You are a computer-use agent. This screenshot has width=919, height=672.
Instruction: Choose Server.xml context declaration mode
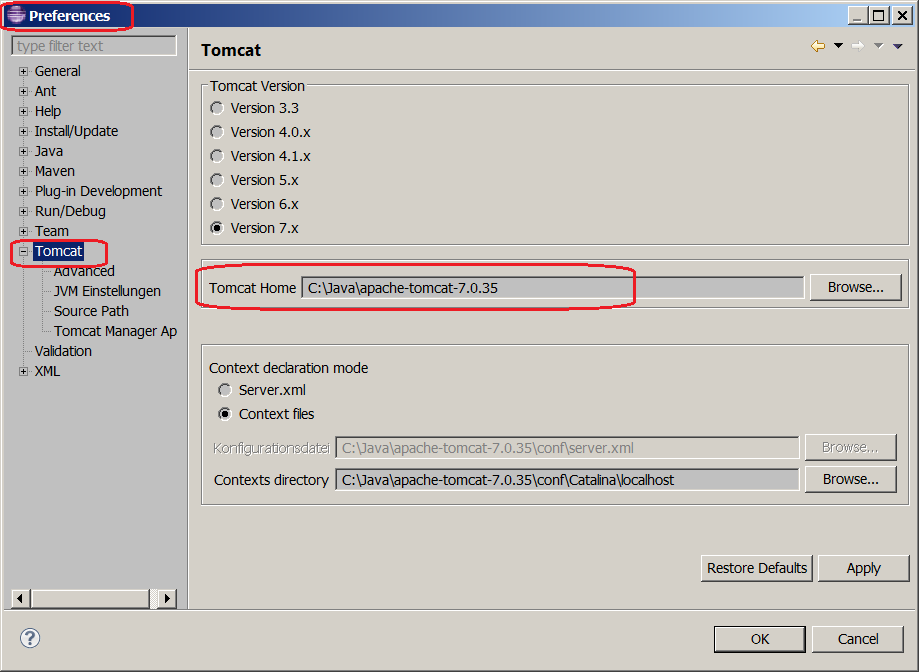coord(225,390)
